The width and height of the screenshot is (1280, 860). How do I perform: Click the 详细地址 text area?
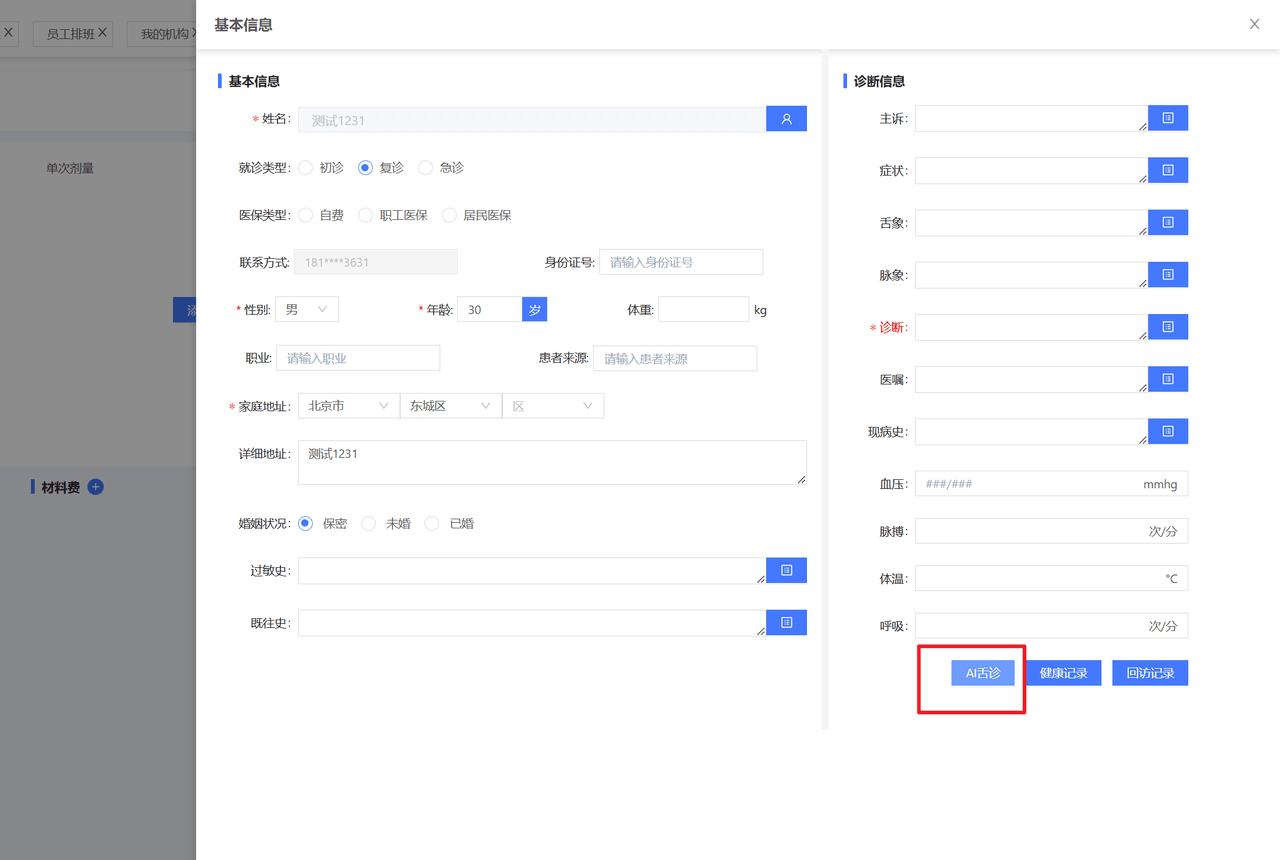point(552,462)
